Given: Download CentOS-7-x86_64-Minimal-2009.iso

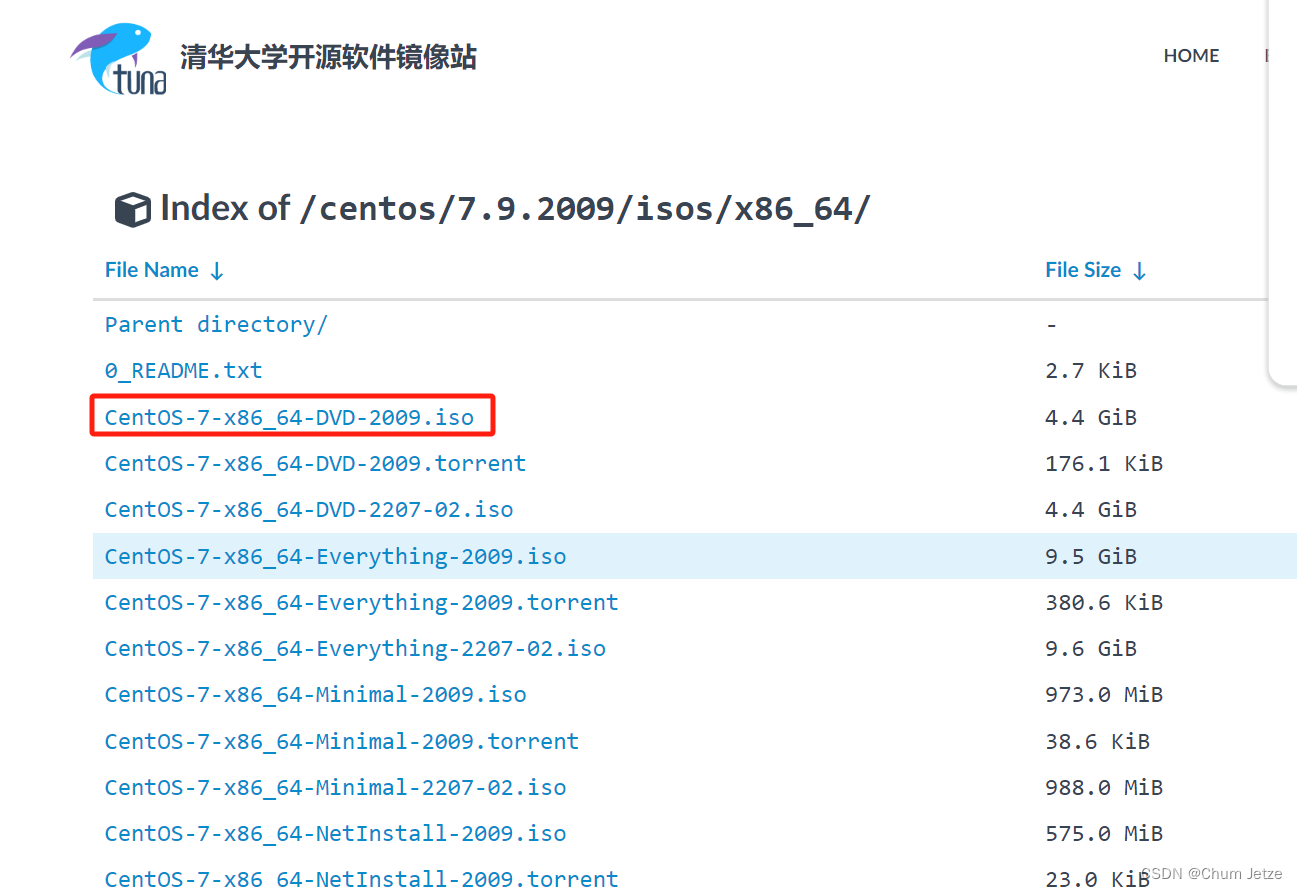Looking at the screenshot, I should coord(315,694).
